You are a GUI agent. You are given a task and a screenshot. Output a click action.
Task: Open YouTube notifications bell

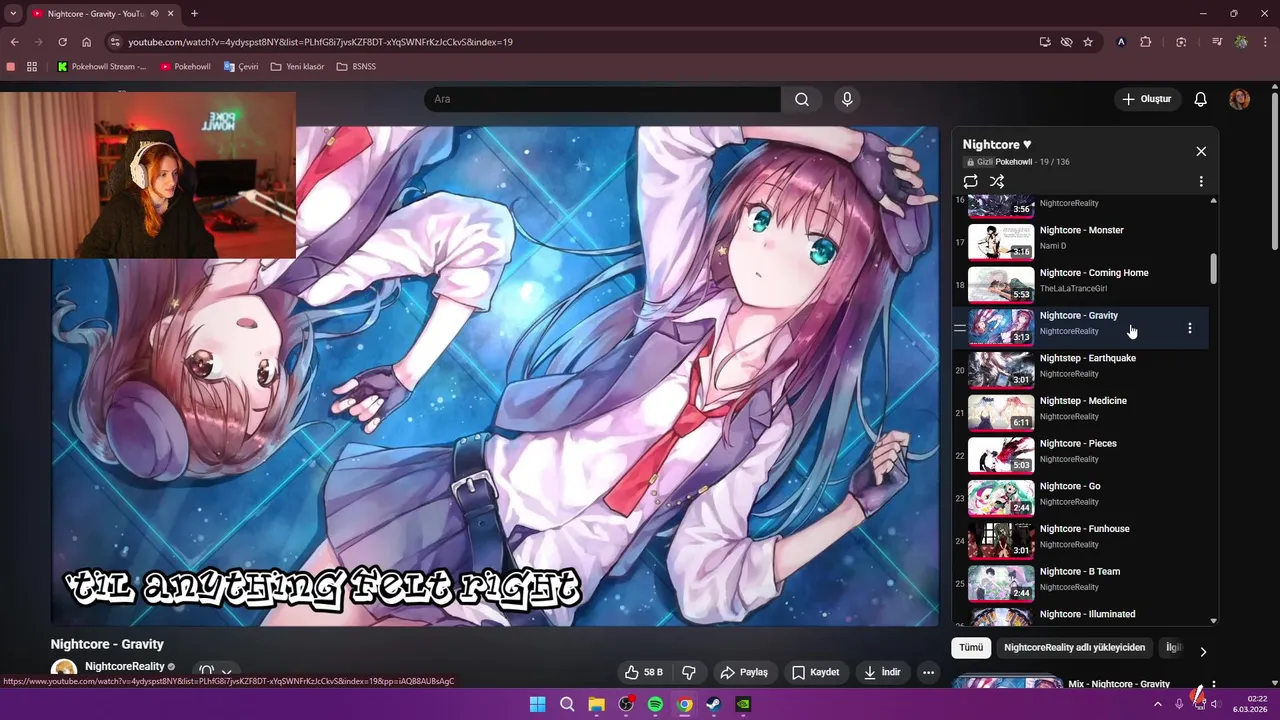coord(1201,99)
